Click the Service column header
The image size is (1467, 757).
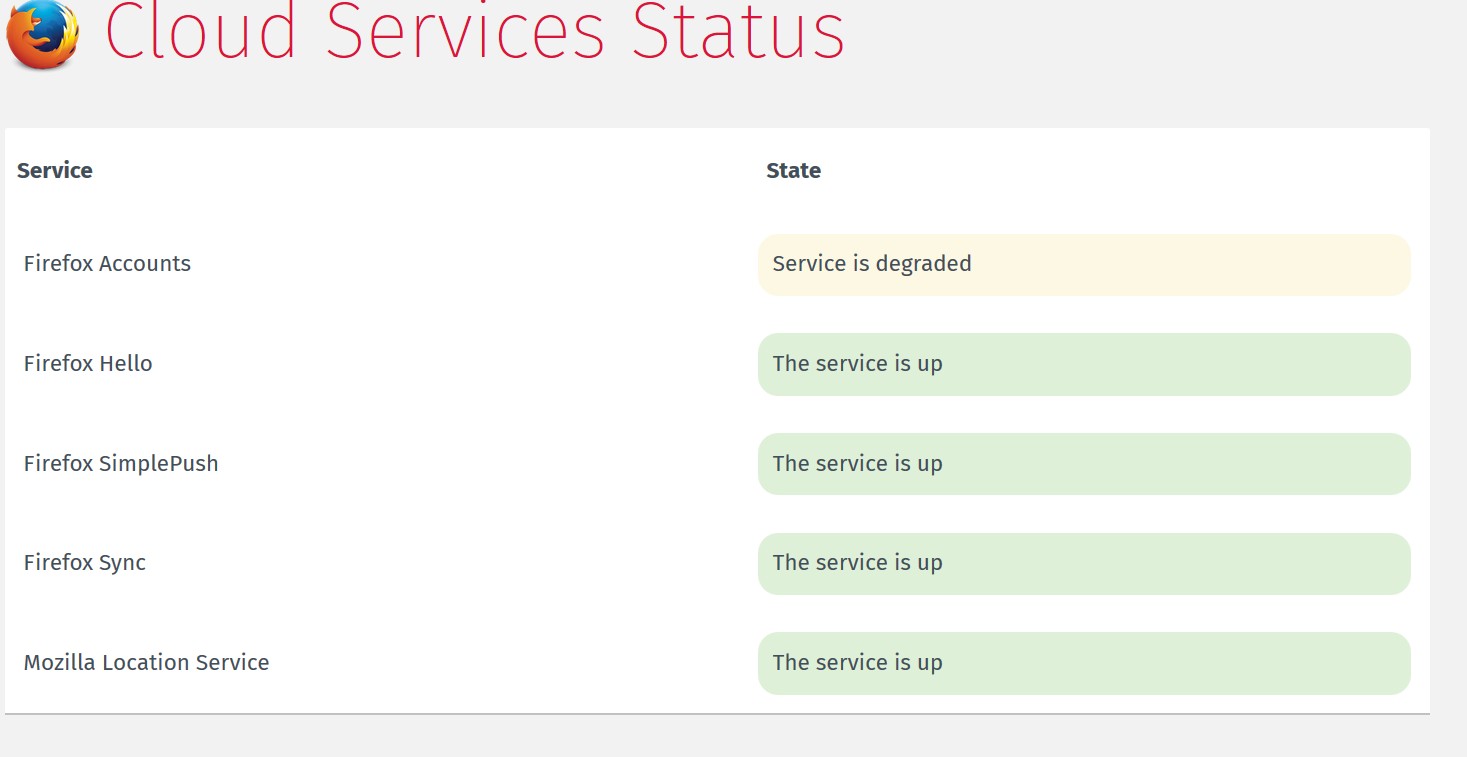click(x=55, y=171)
